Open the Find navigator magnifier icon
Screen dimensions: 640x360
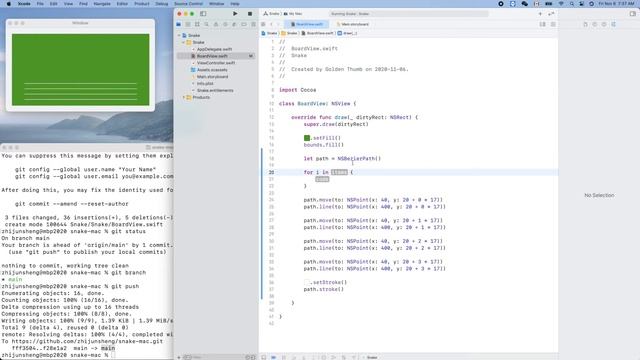[x=207, y=24]
